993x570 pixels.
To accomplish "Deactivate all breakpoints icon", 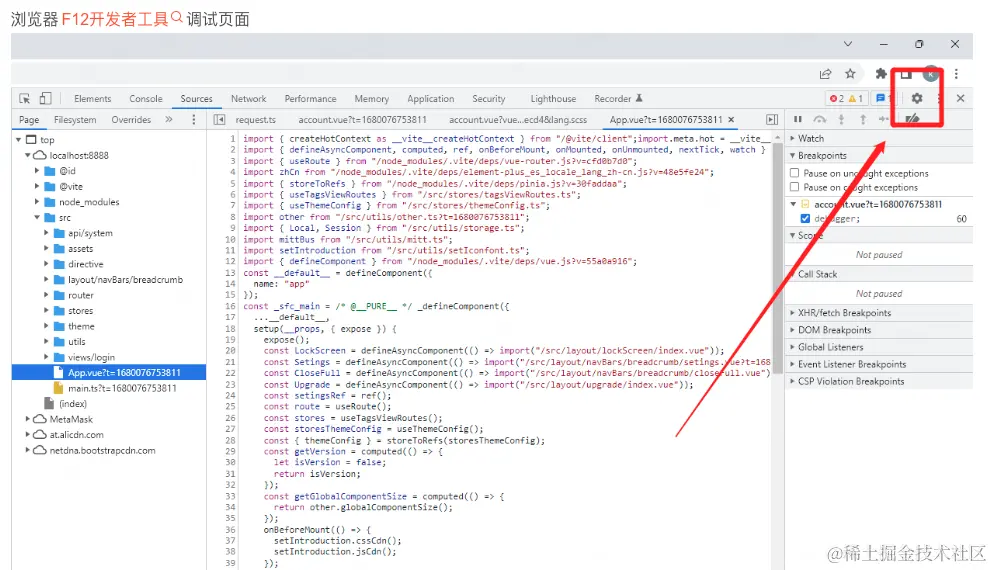I will [912, 119].
